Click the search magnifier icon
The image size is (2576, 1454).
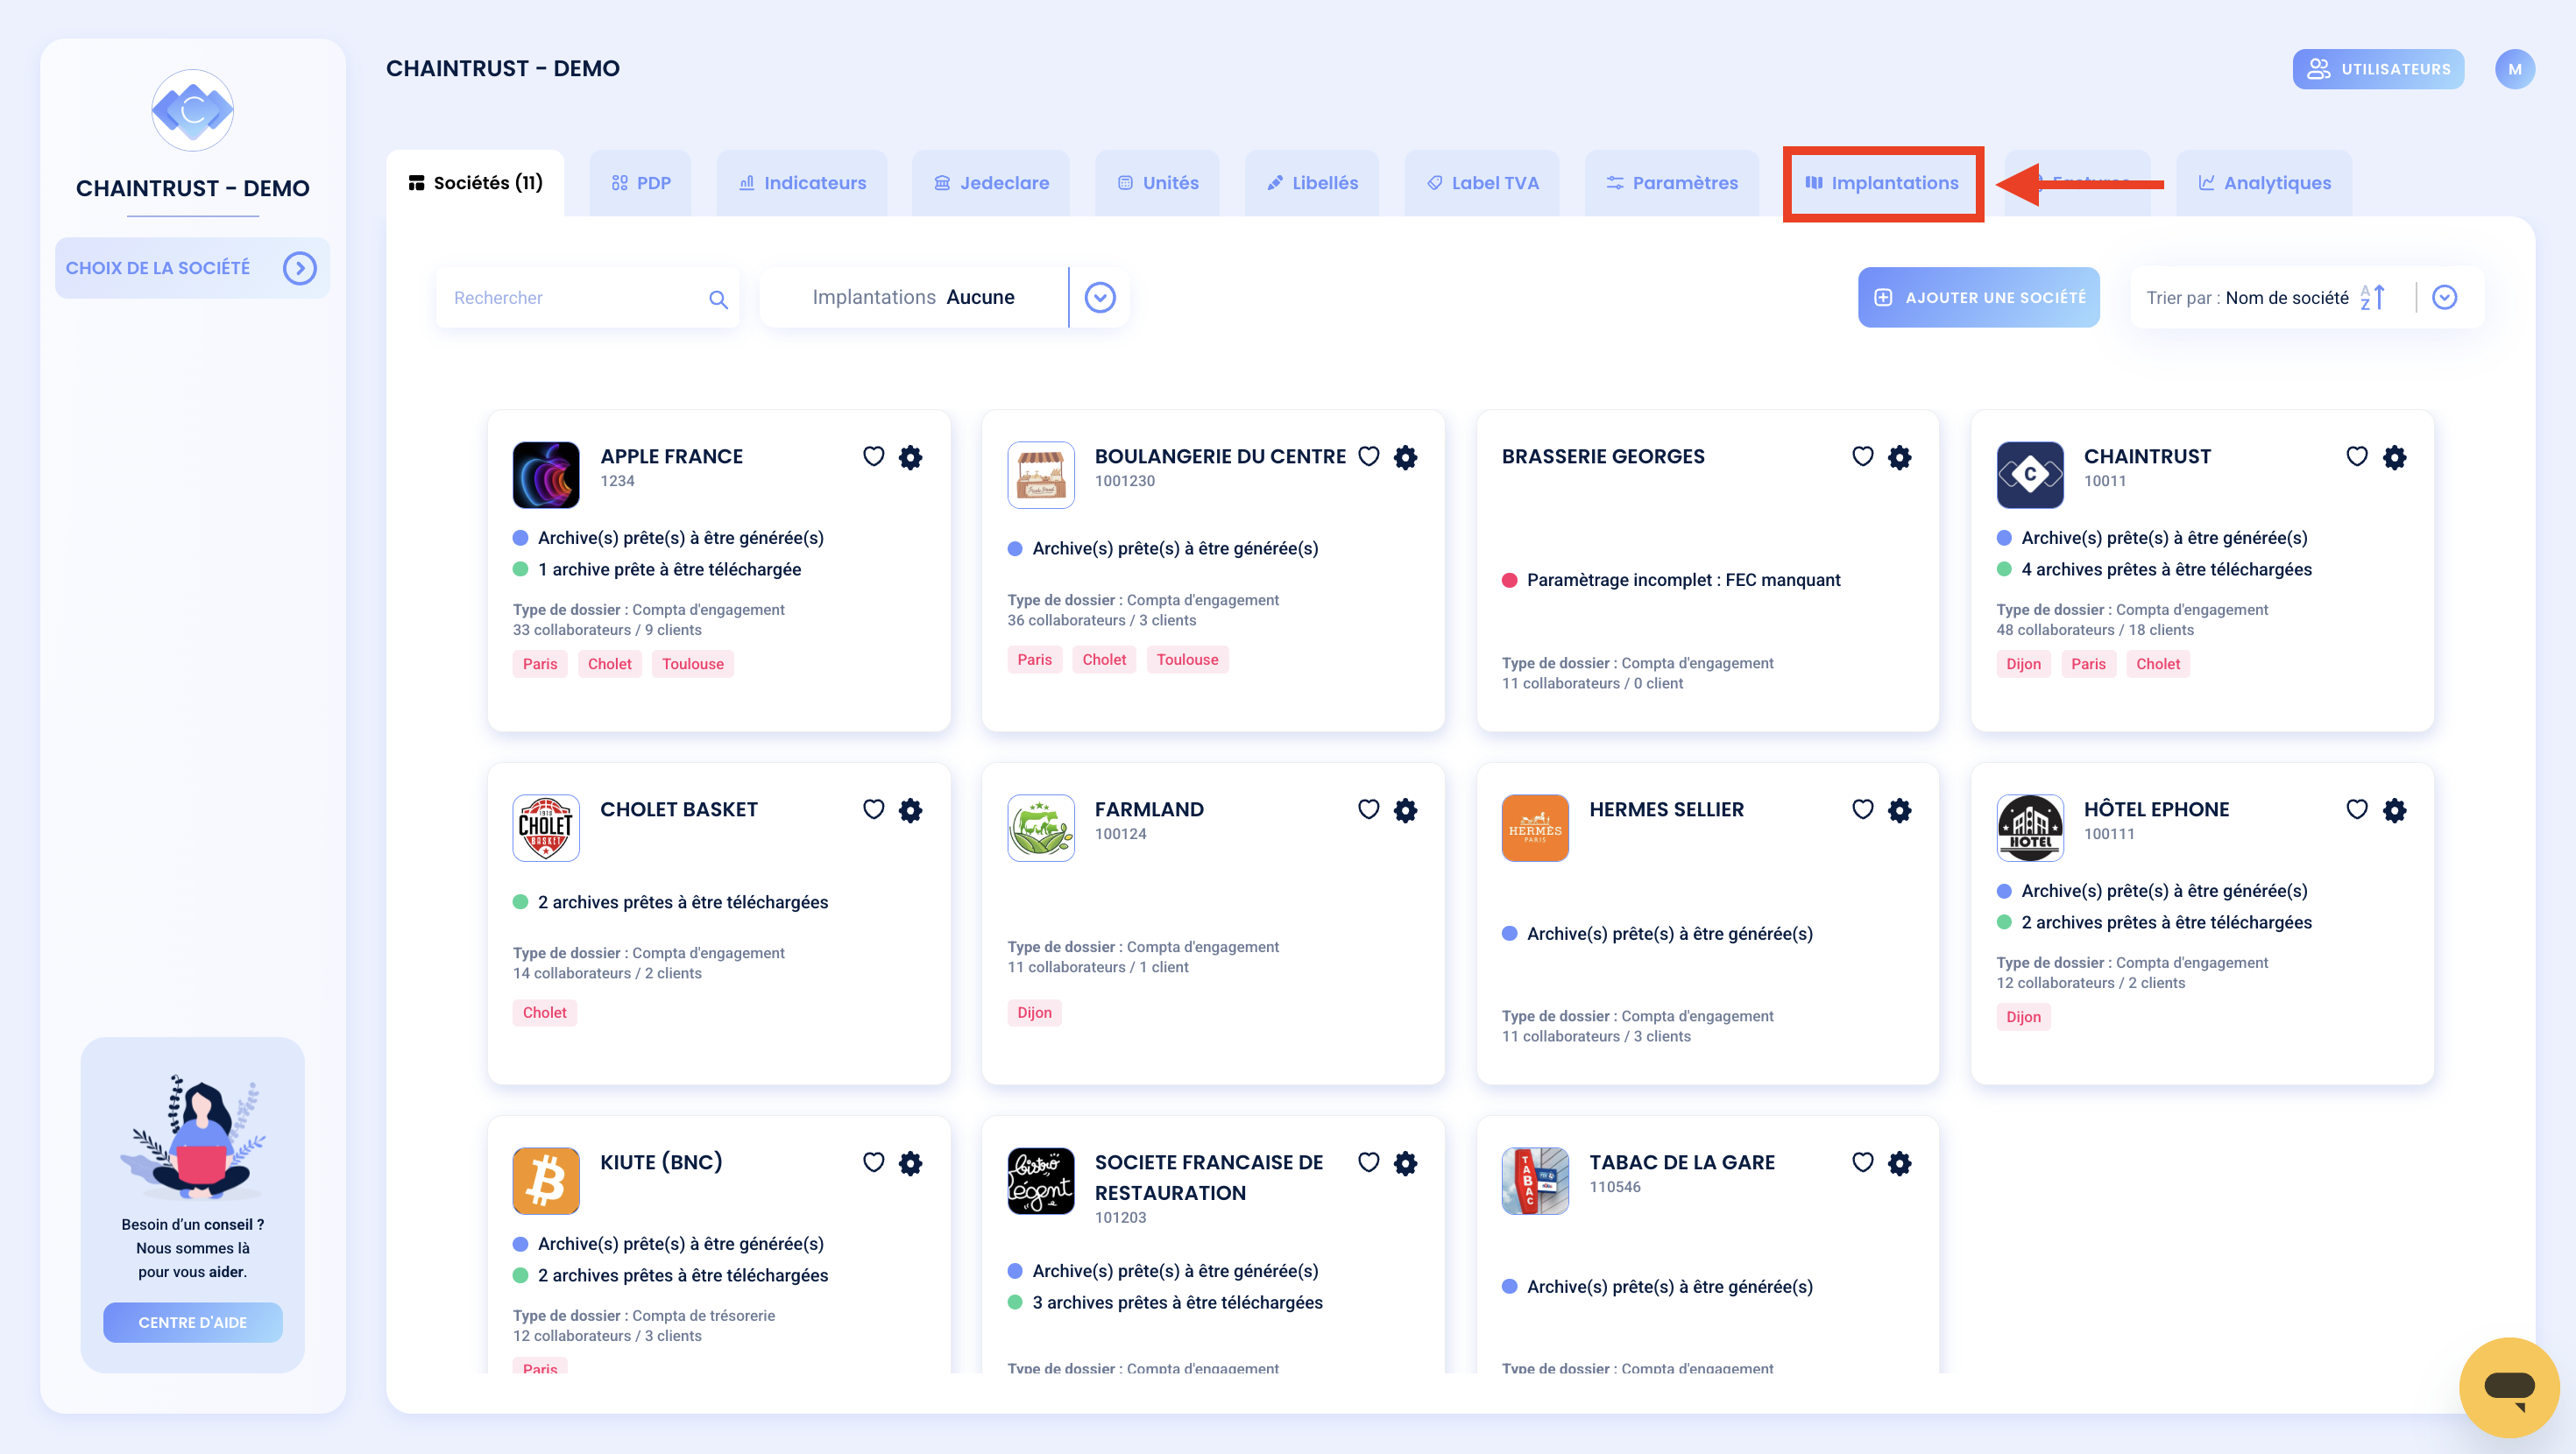pos(718,299)
